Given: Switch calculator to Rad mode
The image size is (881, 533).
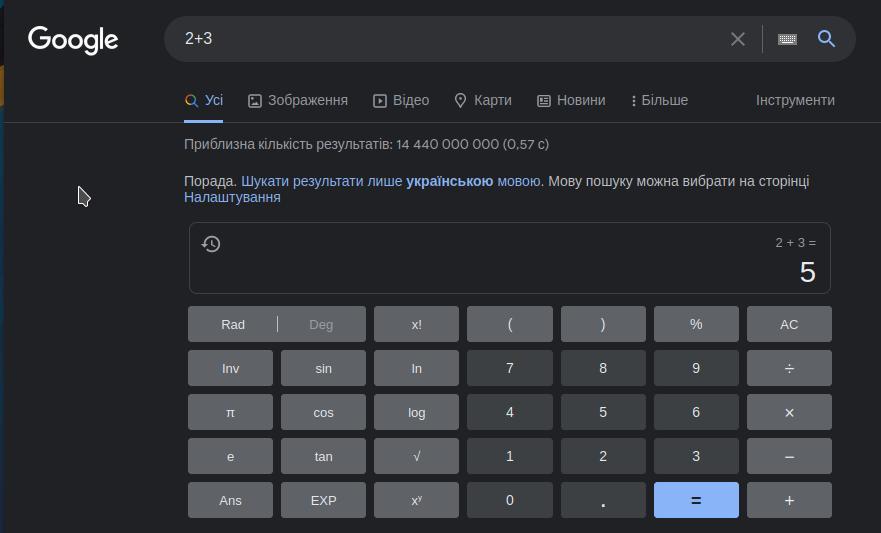Looking at the screenshot, I should pyautogui.click(x=233, y=324).
